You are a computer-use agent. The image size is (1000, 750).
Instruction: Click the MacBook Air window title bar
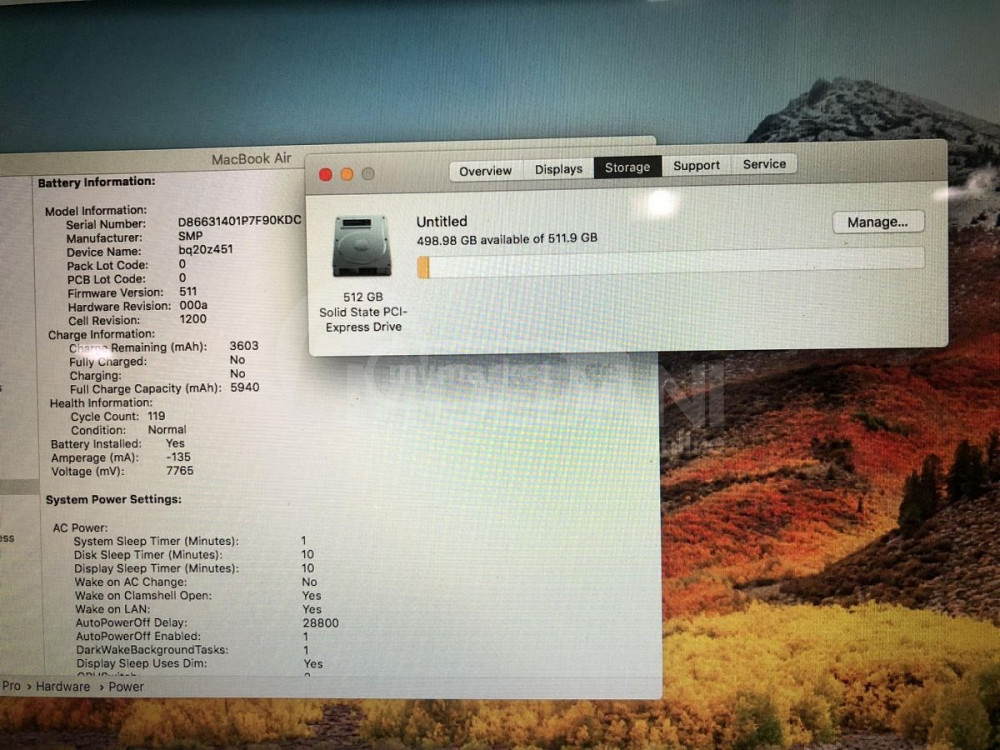point(251,159)
